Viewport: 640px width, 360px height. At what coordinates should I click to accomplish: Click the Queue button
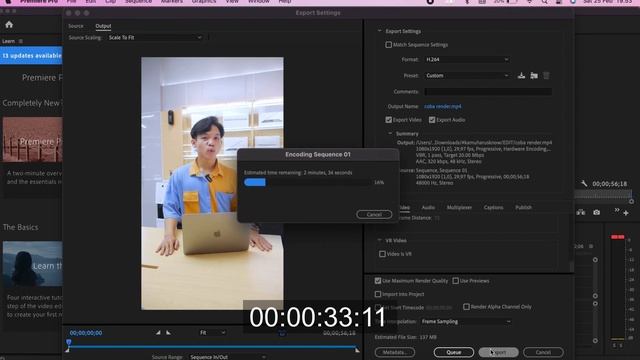click(x=453, y=352)
